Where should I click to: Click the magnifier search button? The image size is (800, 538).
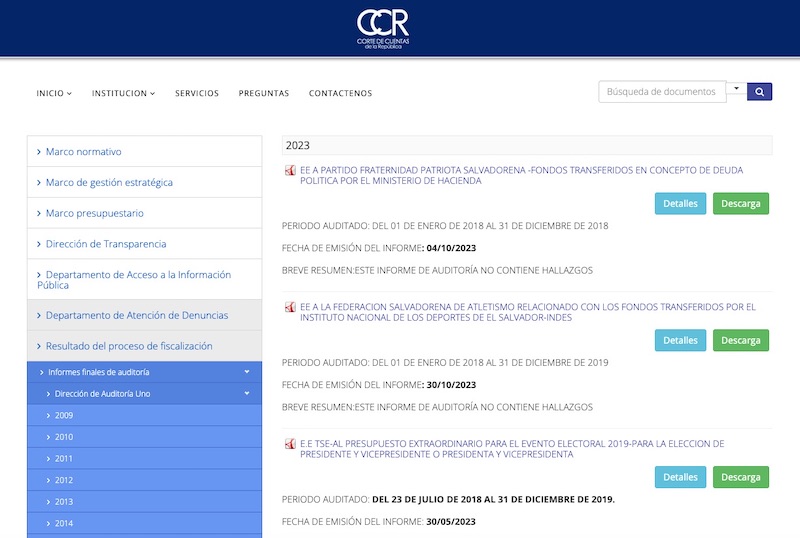pyautogui.click(x=759, y=92)
